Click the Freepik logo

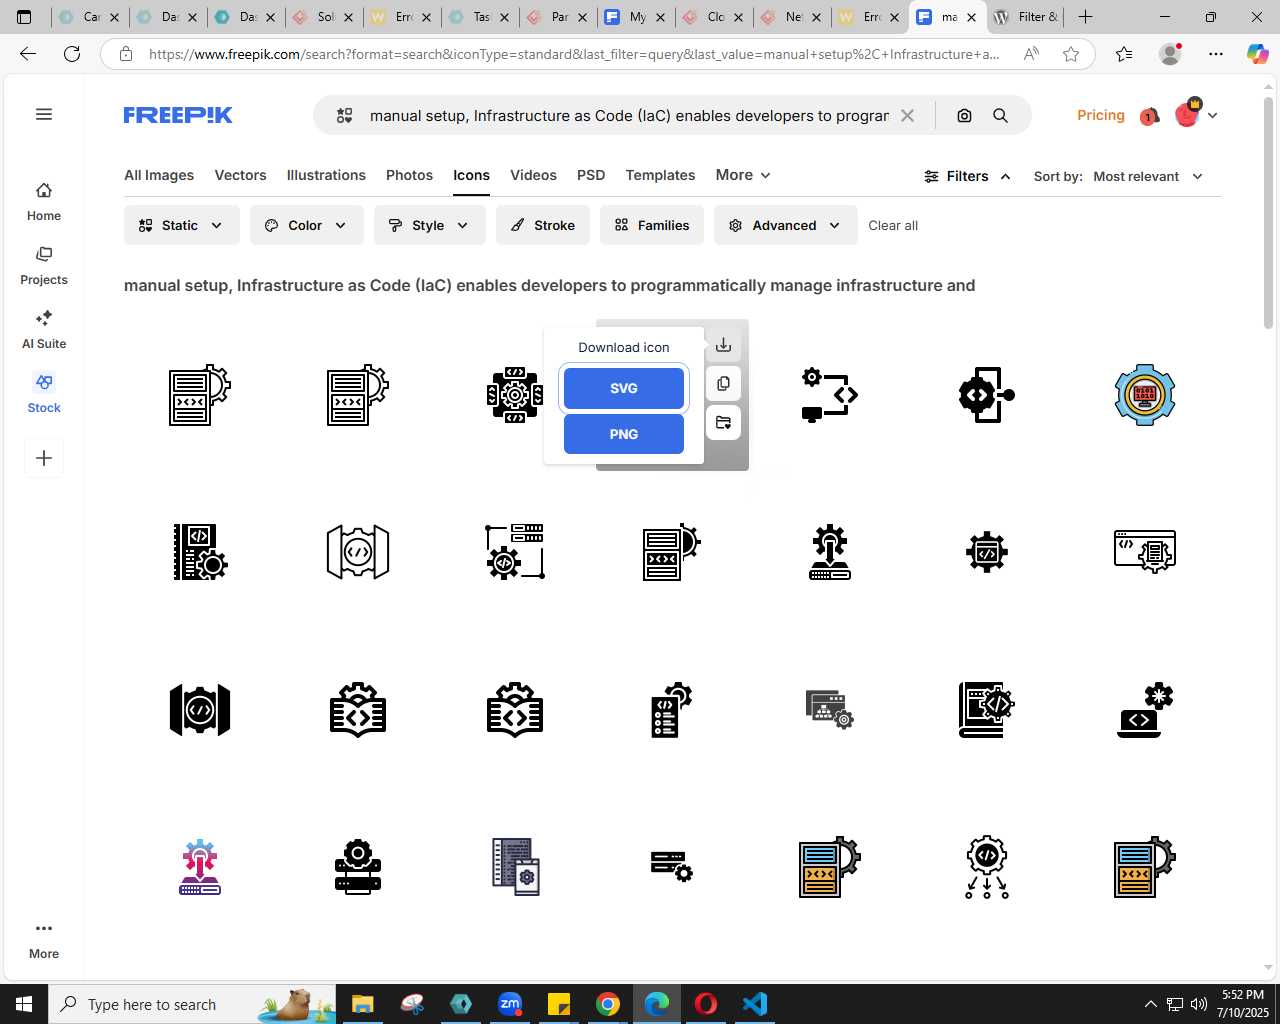pos(178,115)
